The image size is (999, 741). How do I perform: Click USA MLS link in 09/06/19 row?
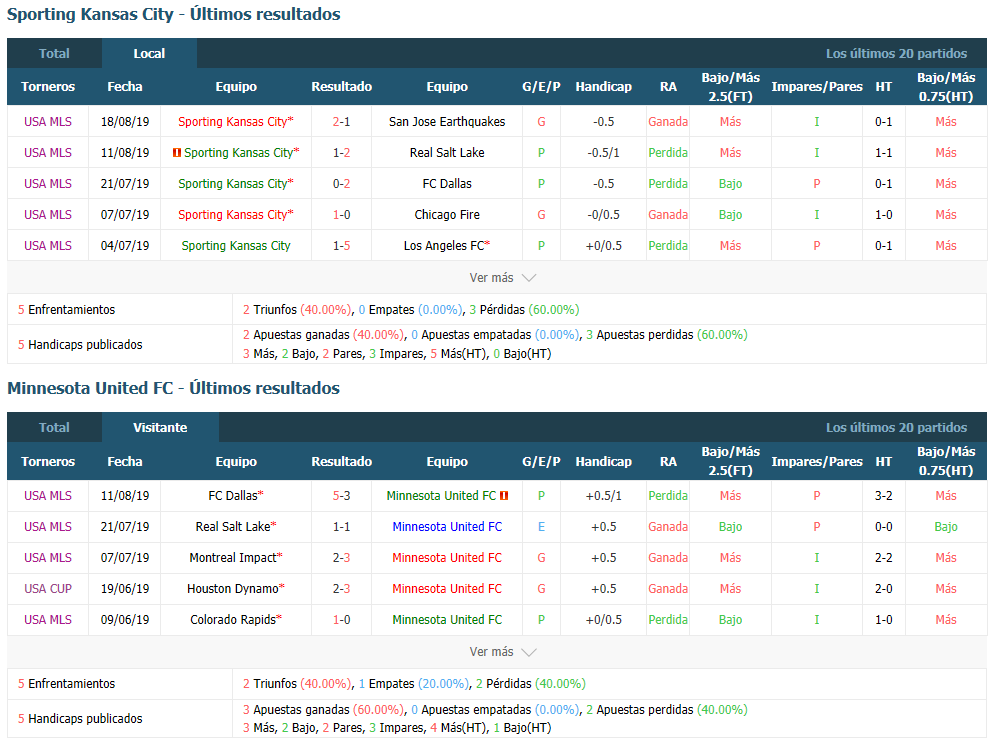[x=48, y=620]
